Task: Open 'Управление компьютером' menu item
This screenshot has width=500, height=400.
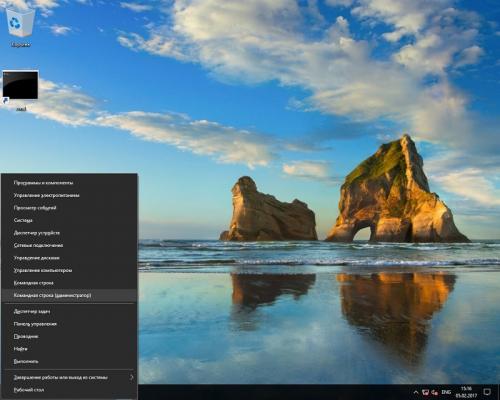Action: (x=69, y=270)
